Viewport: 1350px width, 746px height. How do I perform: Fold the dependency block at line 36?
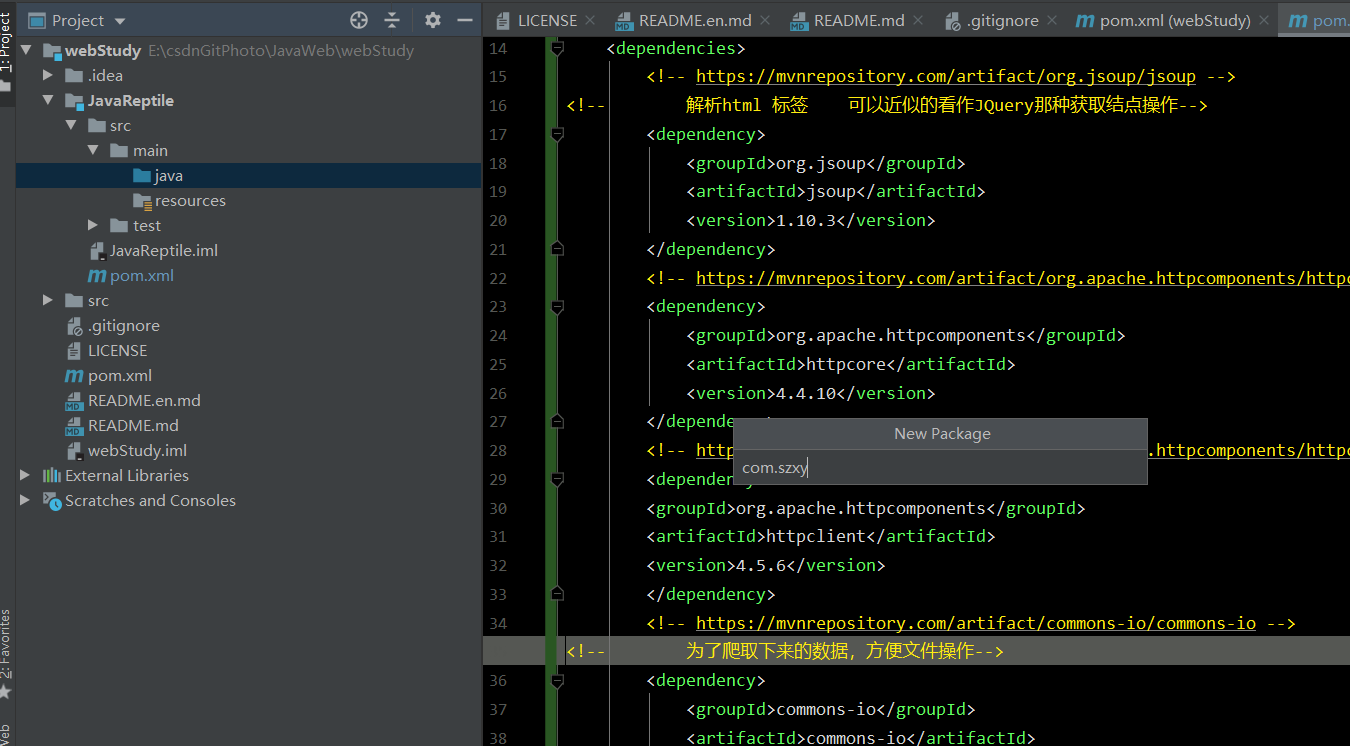pos(557,680)
